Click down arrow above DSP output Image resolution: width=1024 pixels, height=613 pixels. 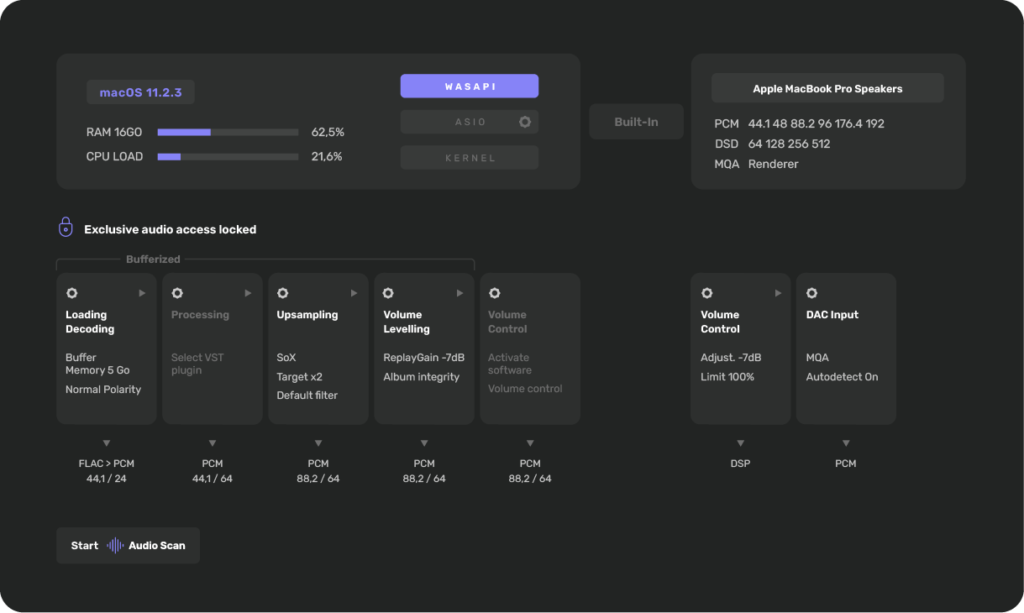click(740, 443)
